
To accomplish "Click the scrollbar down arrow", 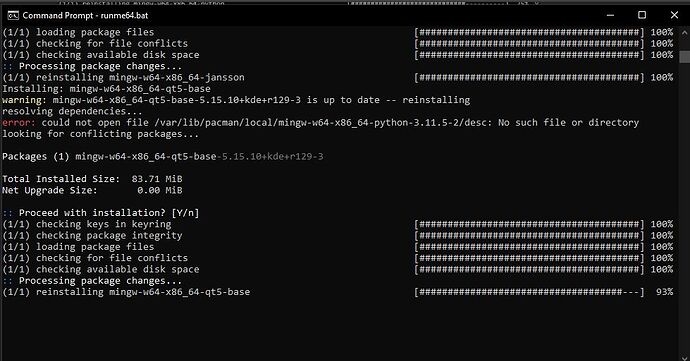I will tap(685, 356).
